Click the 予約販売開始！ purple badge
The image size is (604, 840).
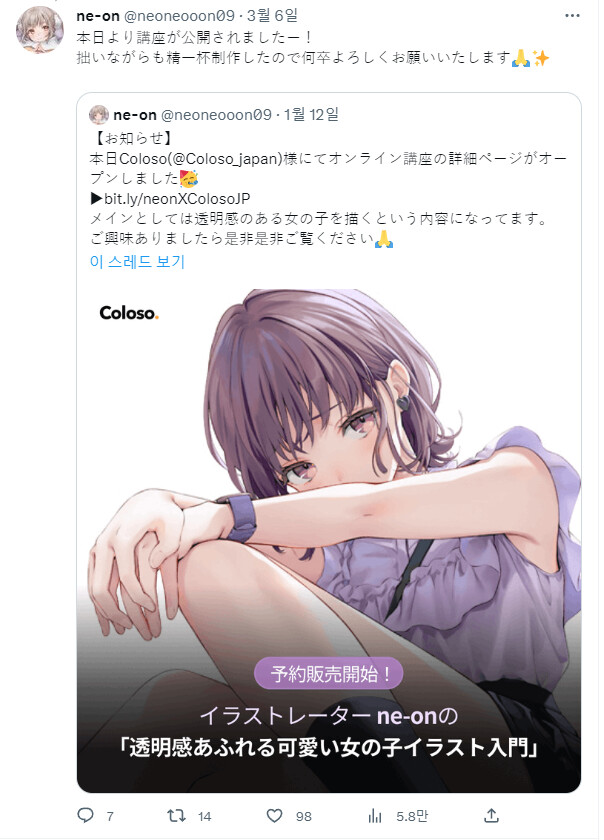point(329,673)
